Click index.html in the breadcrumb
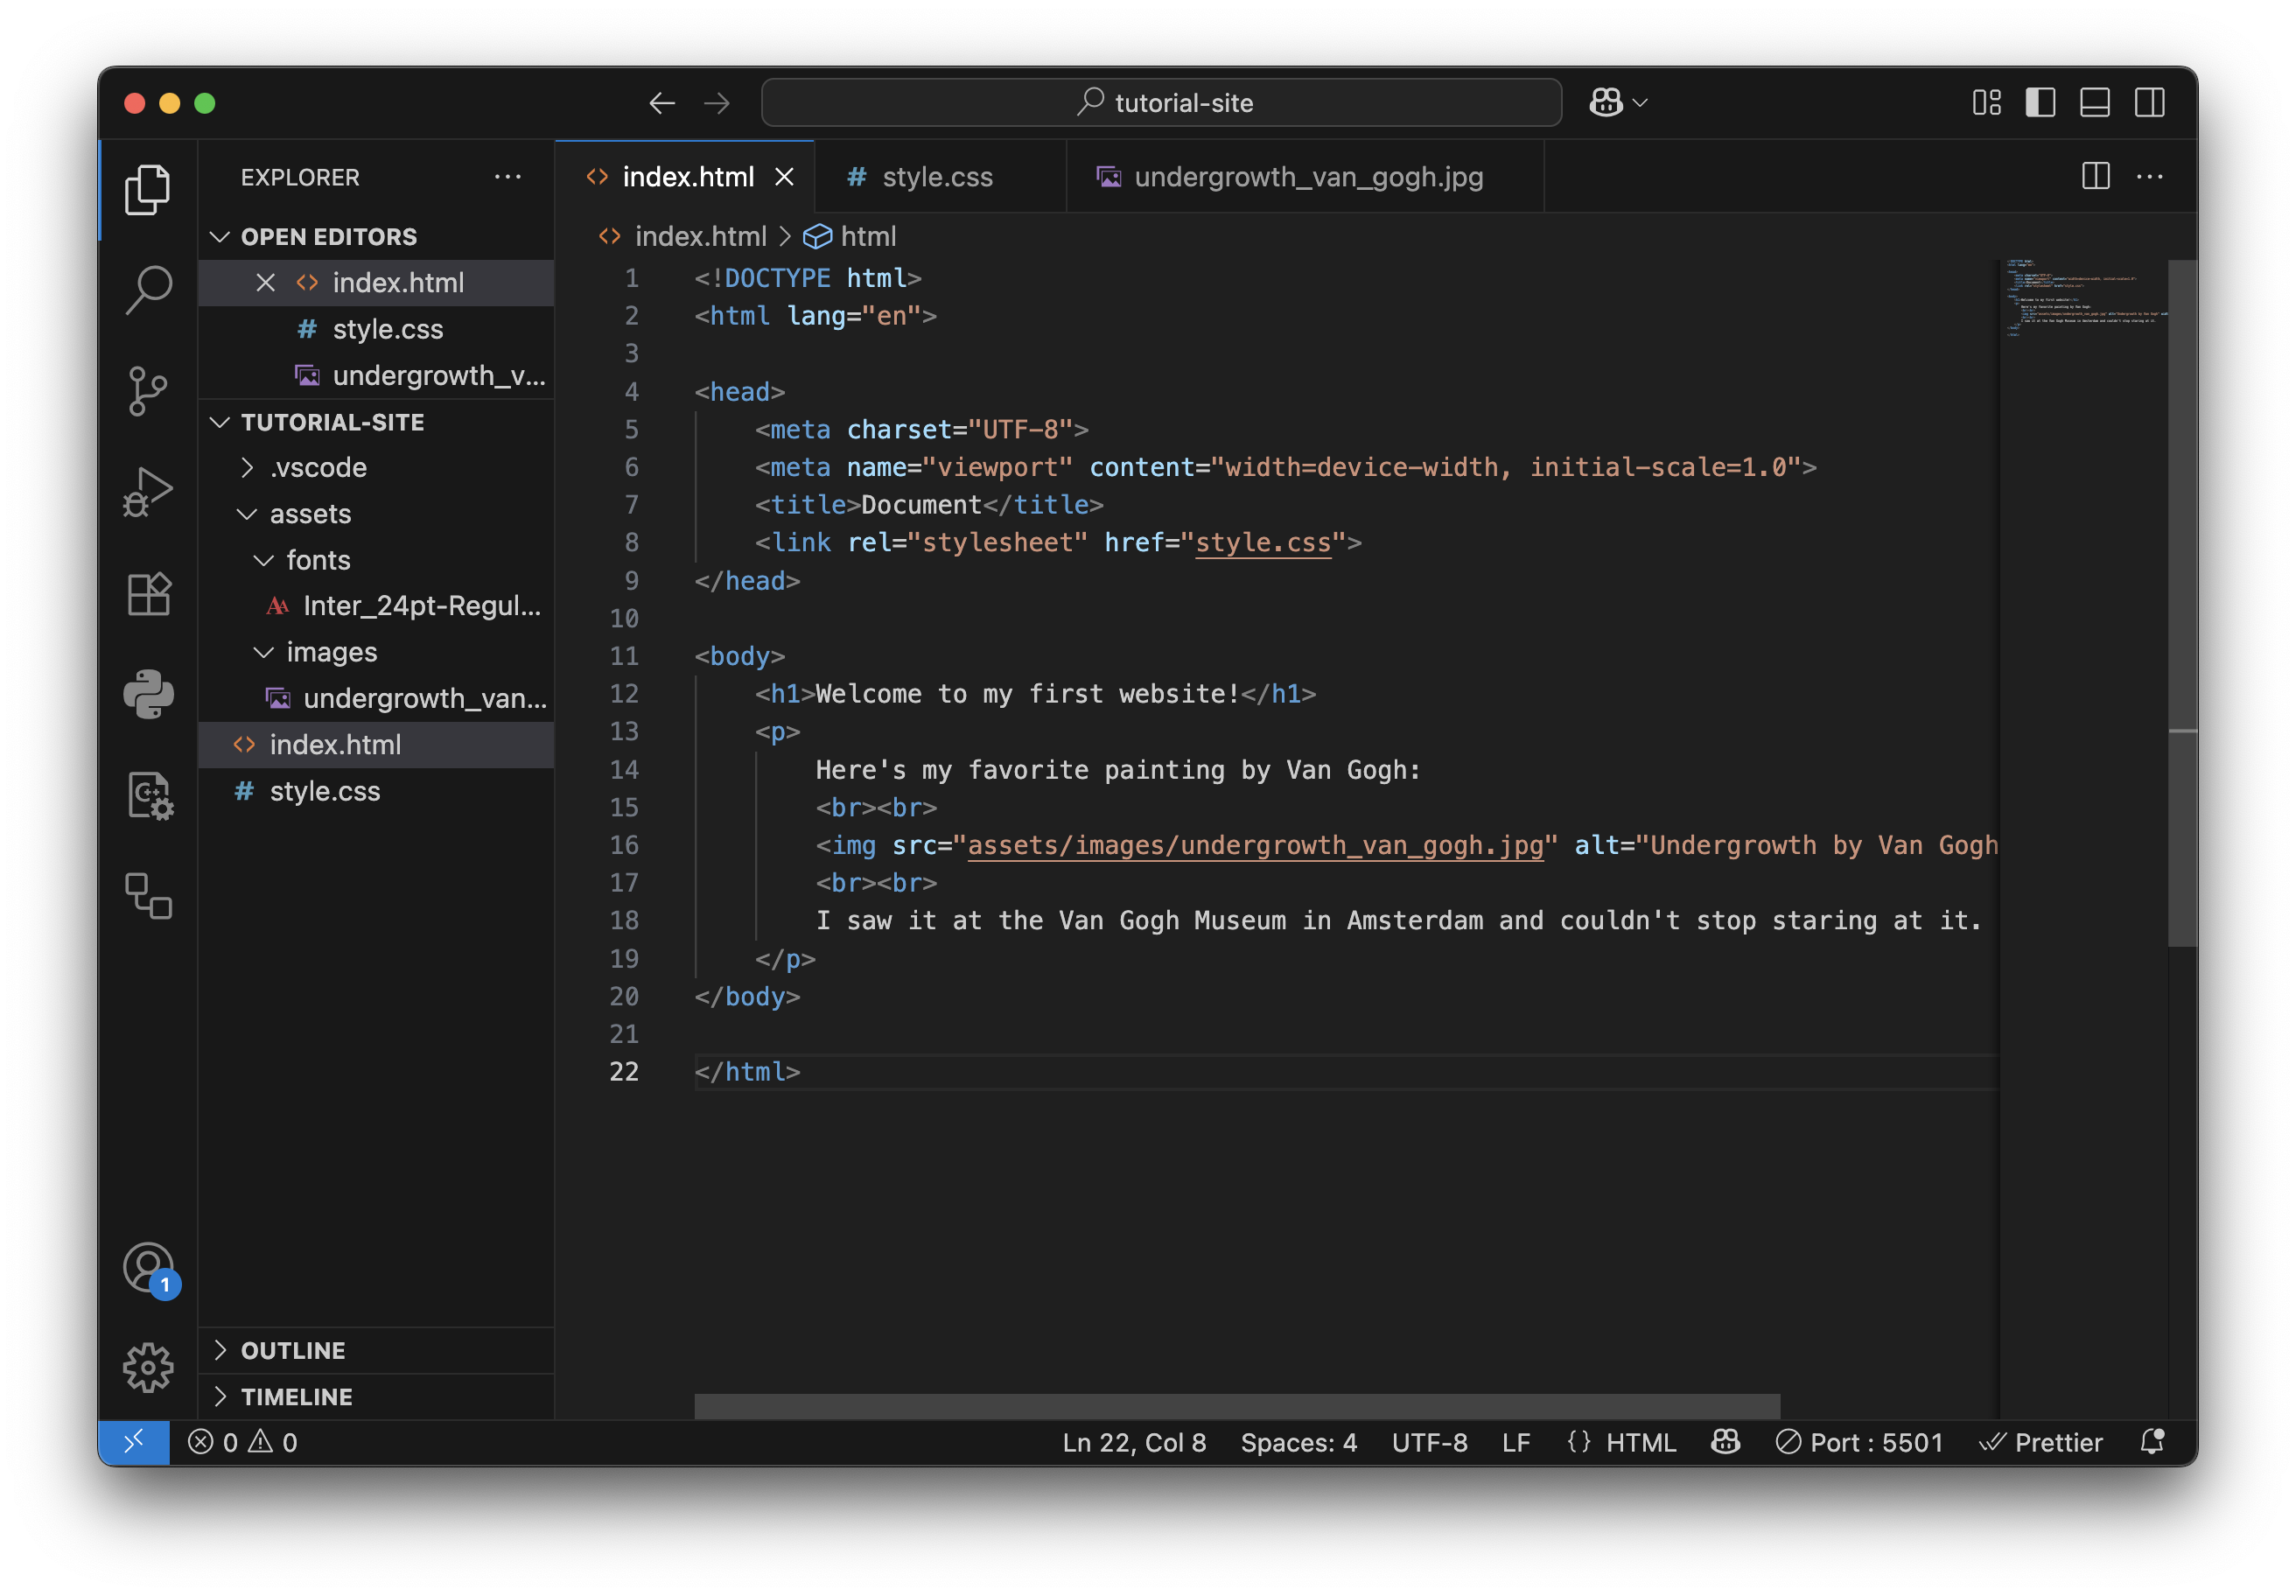The image size is (2296, 1596). (x=683, y=236)
